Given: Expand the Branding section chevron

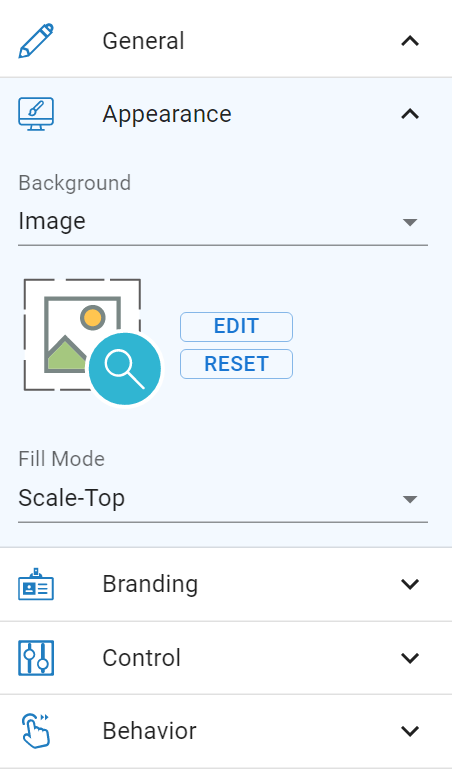Looking at the screenshot, I should click(x=410, y=584).
